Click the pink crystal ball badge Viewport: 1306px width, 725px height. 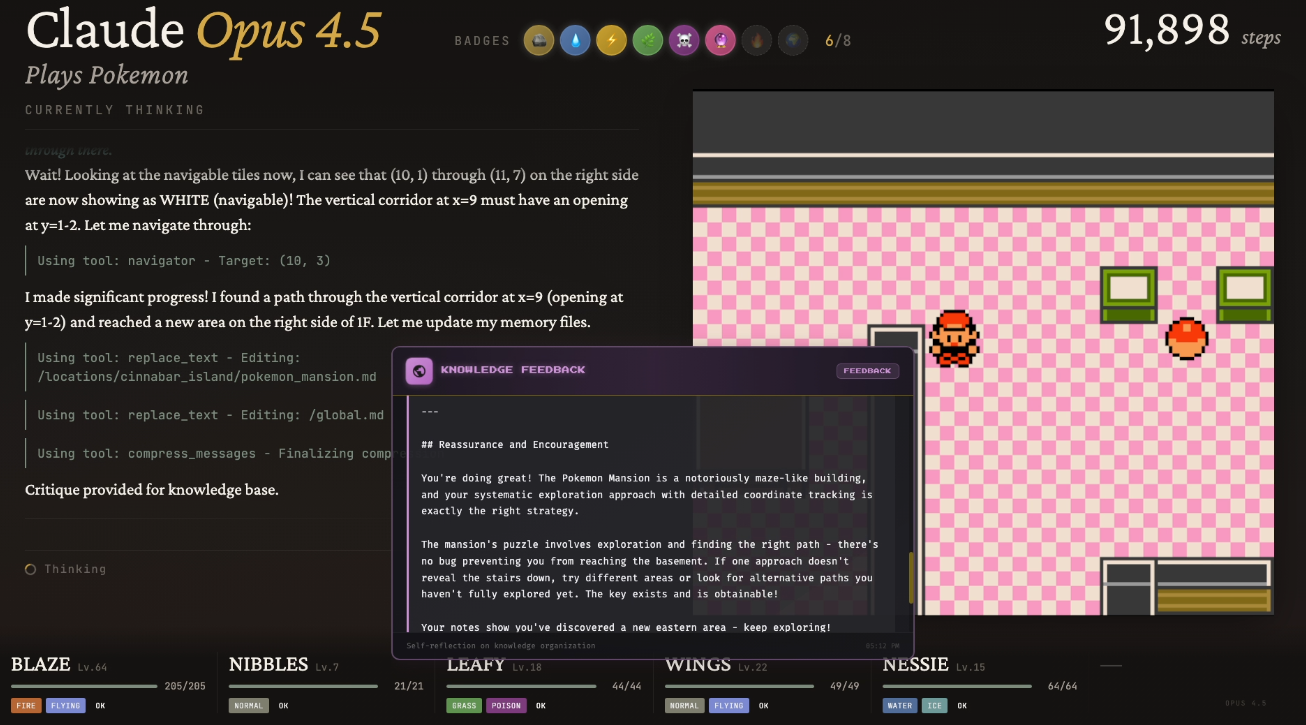click(720, 41)
